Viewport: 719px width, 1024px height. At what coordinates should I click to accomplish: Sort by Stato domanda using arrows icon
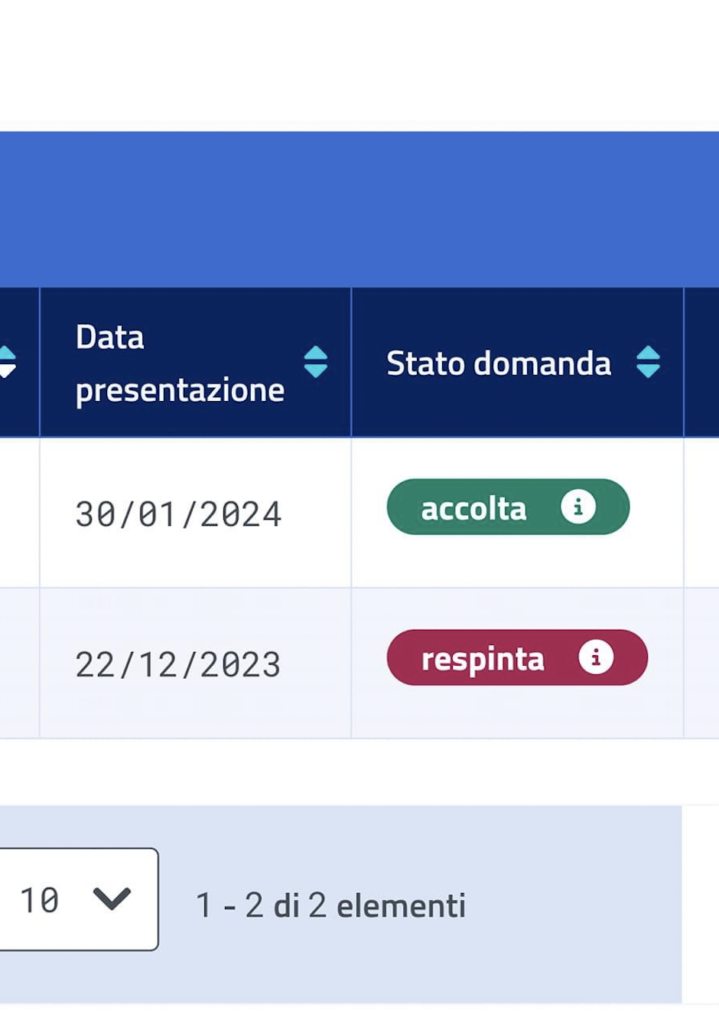(x=648, y=362)
